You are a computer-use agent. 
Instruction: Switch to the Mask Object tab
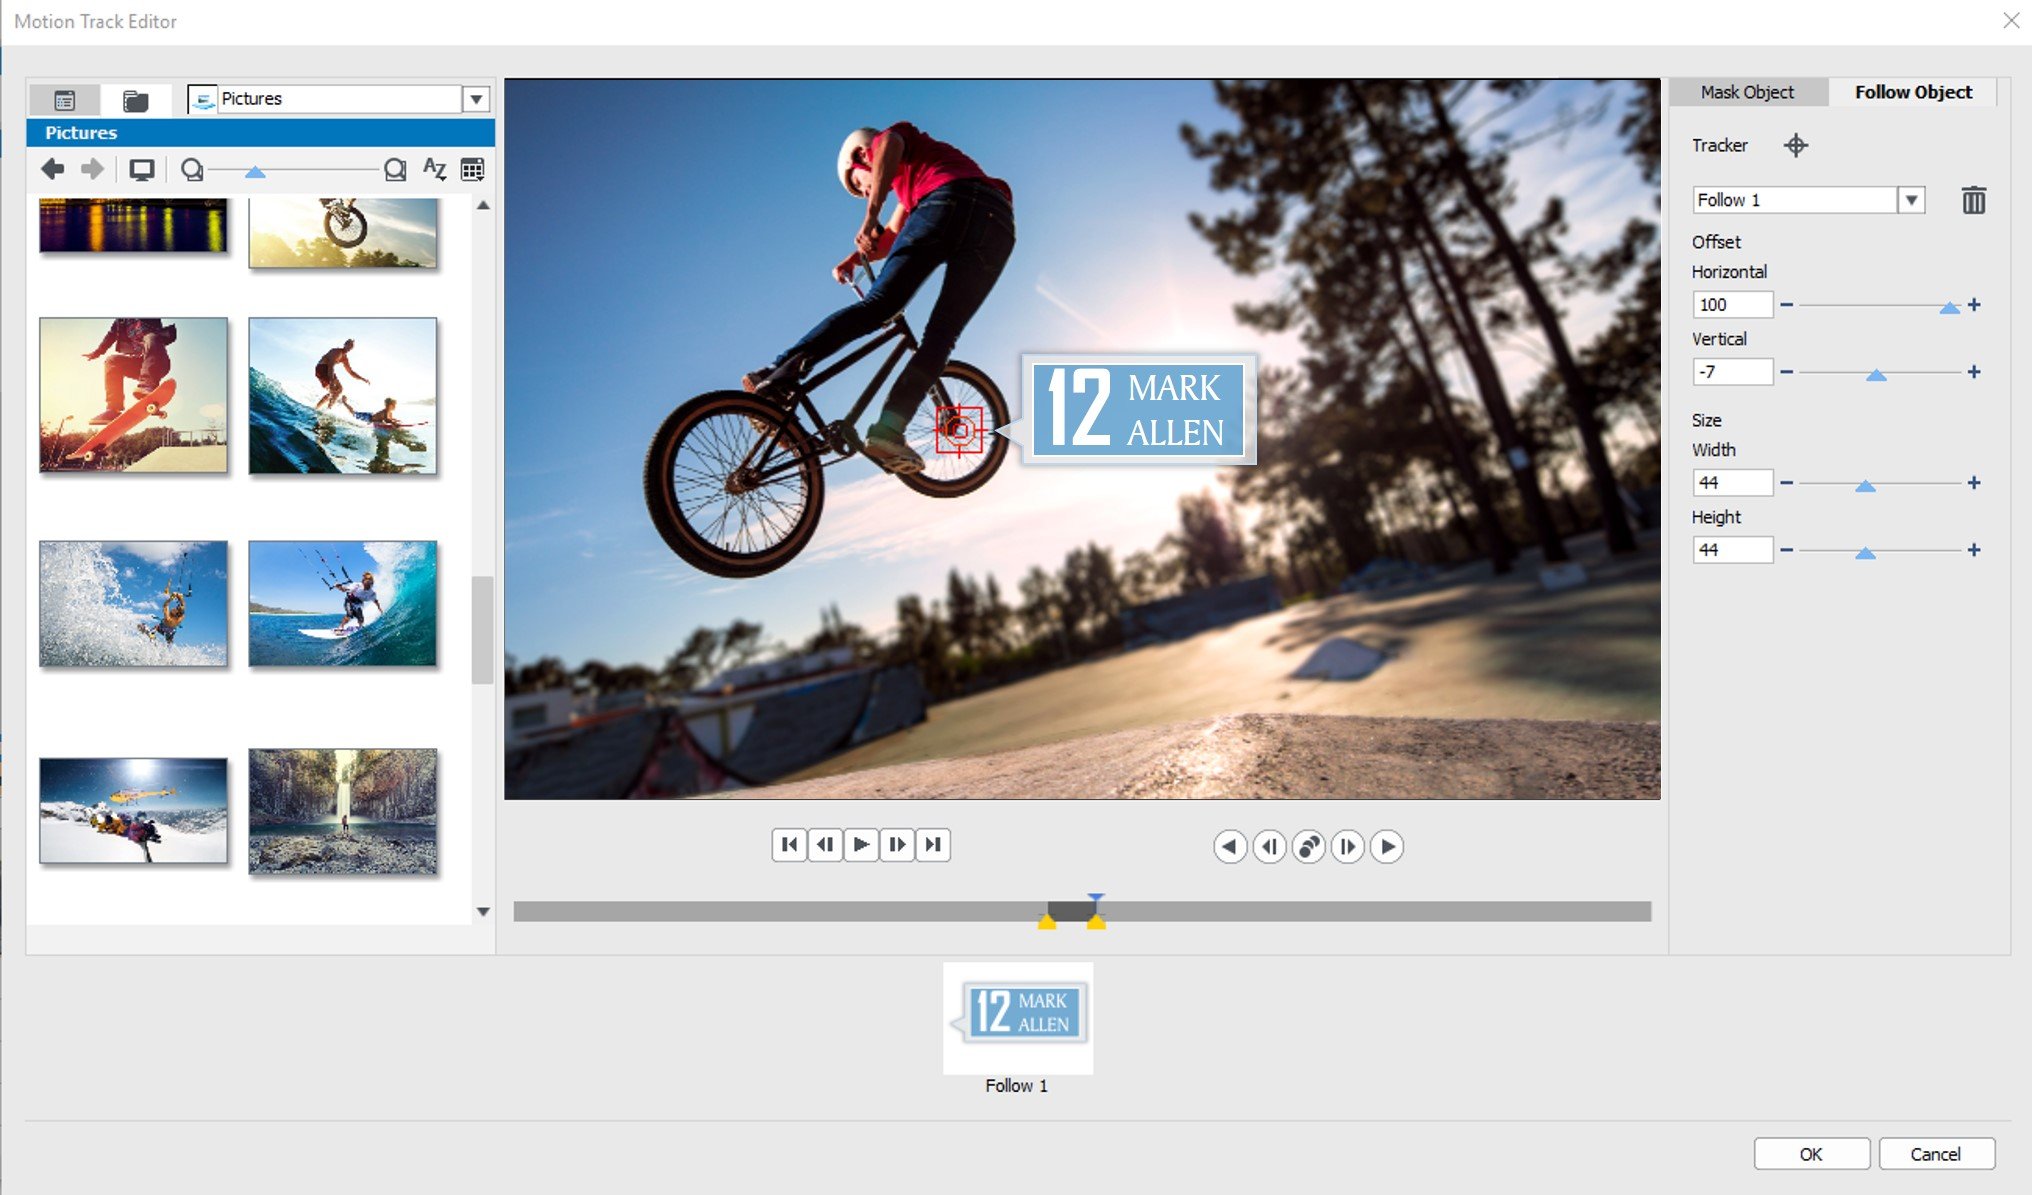[x=1747, y=92]
